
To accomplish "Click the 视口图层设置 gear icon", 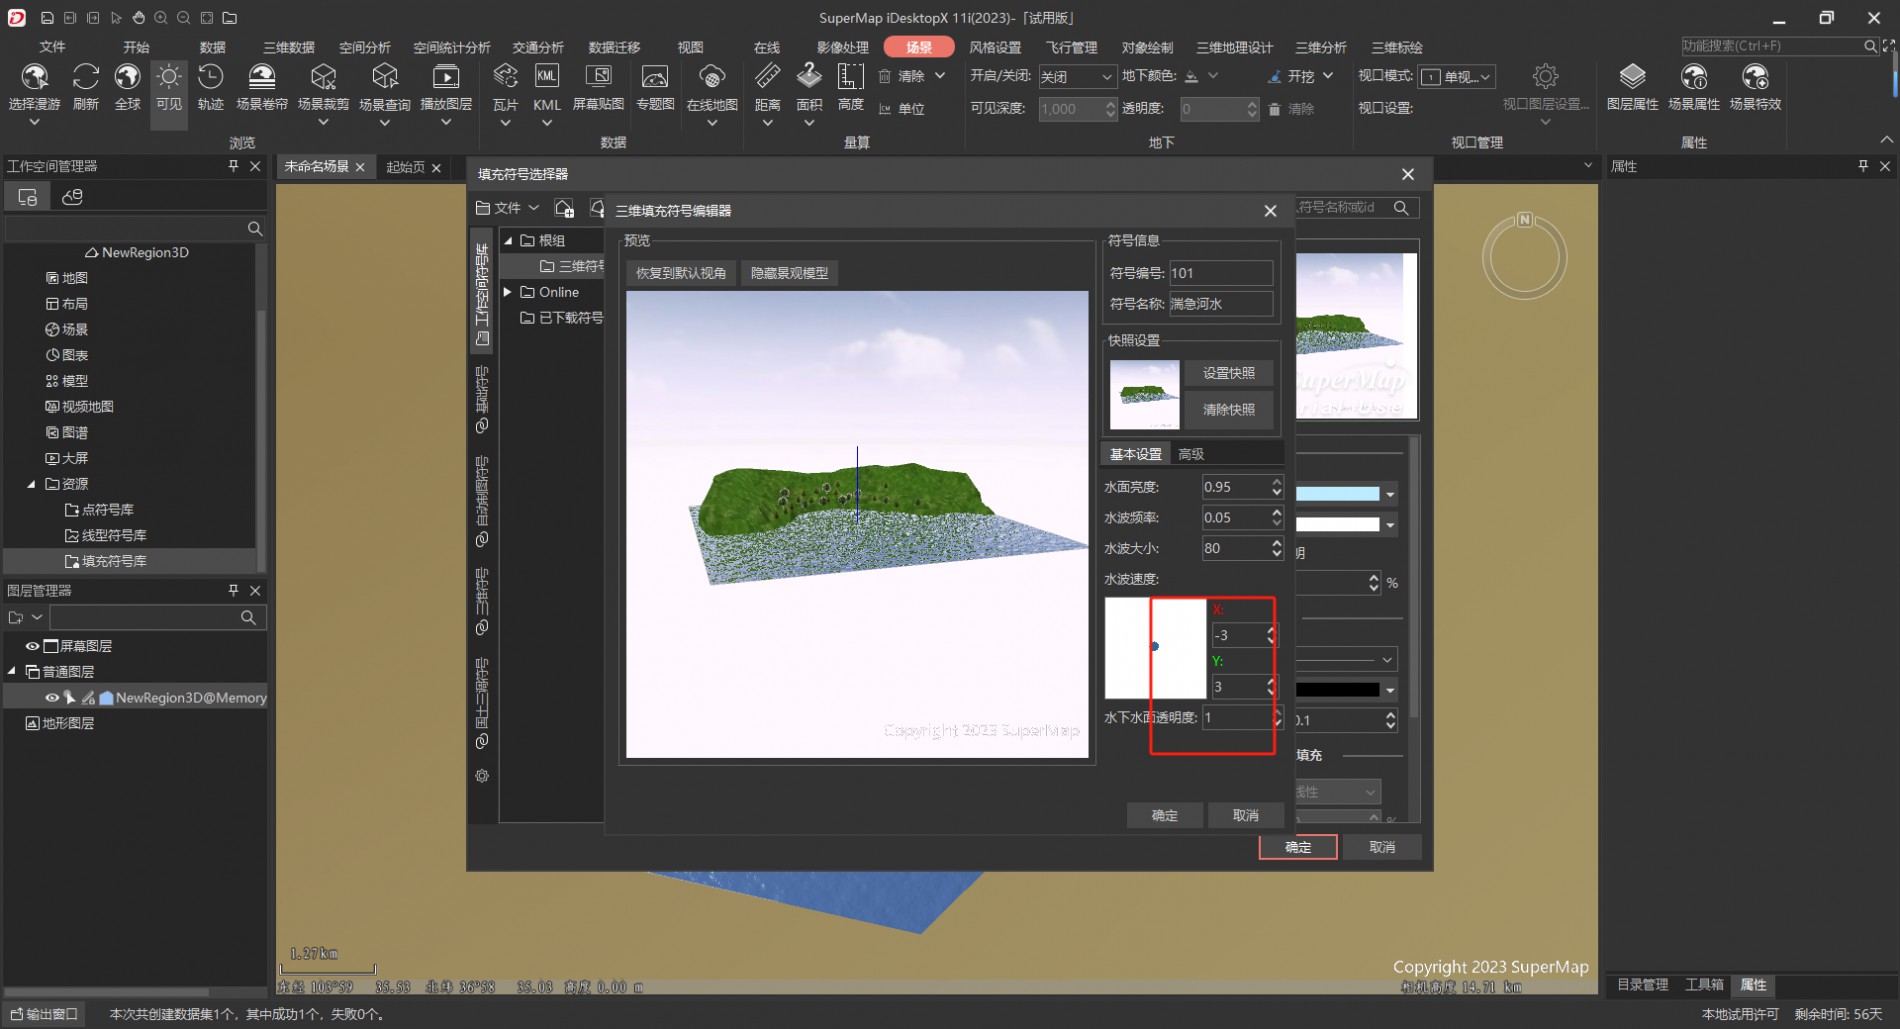I will click(x=1545, y=77).
